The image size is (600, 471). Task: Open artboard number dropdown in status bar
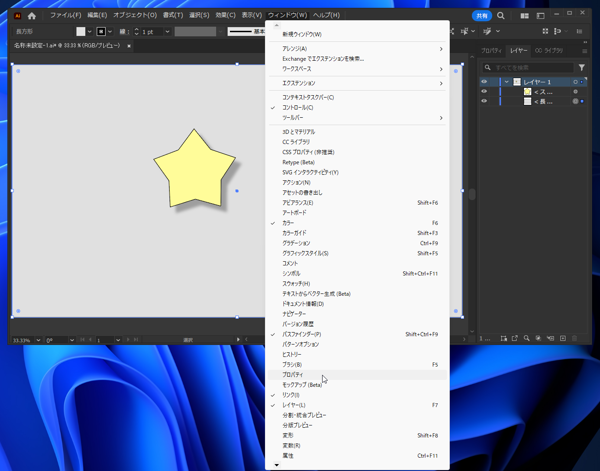[118, 340]
